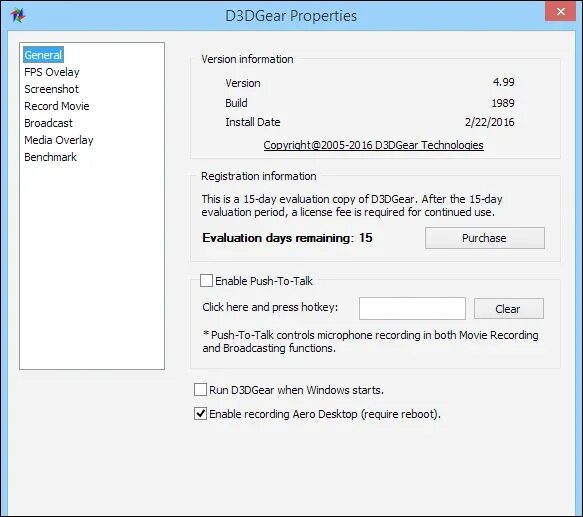Go to Record Movie settings
Image resolution: width=583 pixels, height=517 pixels.
click(x=57, y=106)
